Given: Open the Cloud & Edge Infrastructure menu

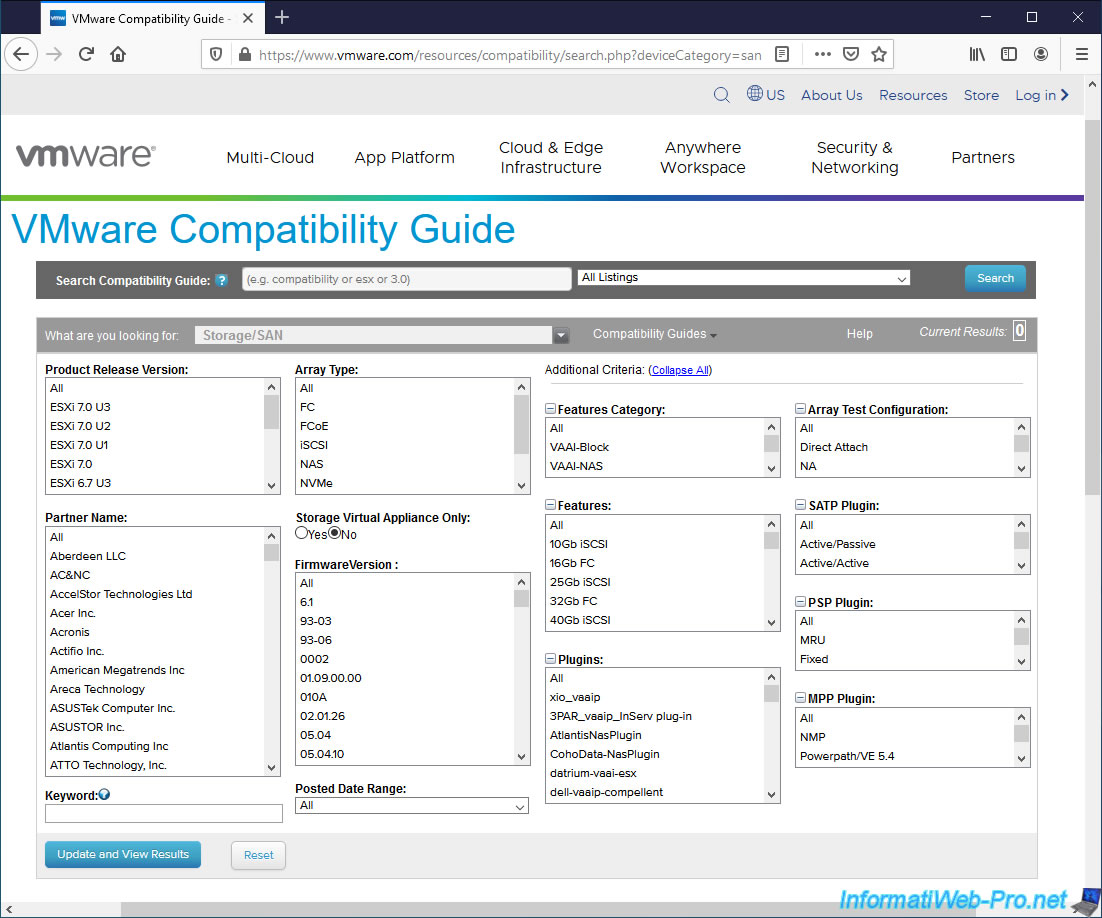Looking at the screenshot, I should [551, 157].
